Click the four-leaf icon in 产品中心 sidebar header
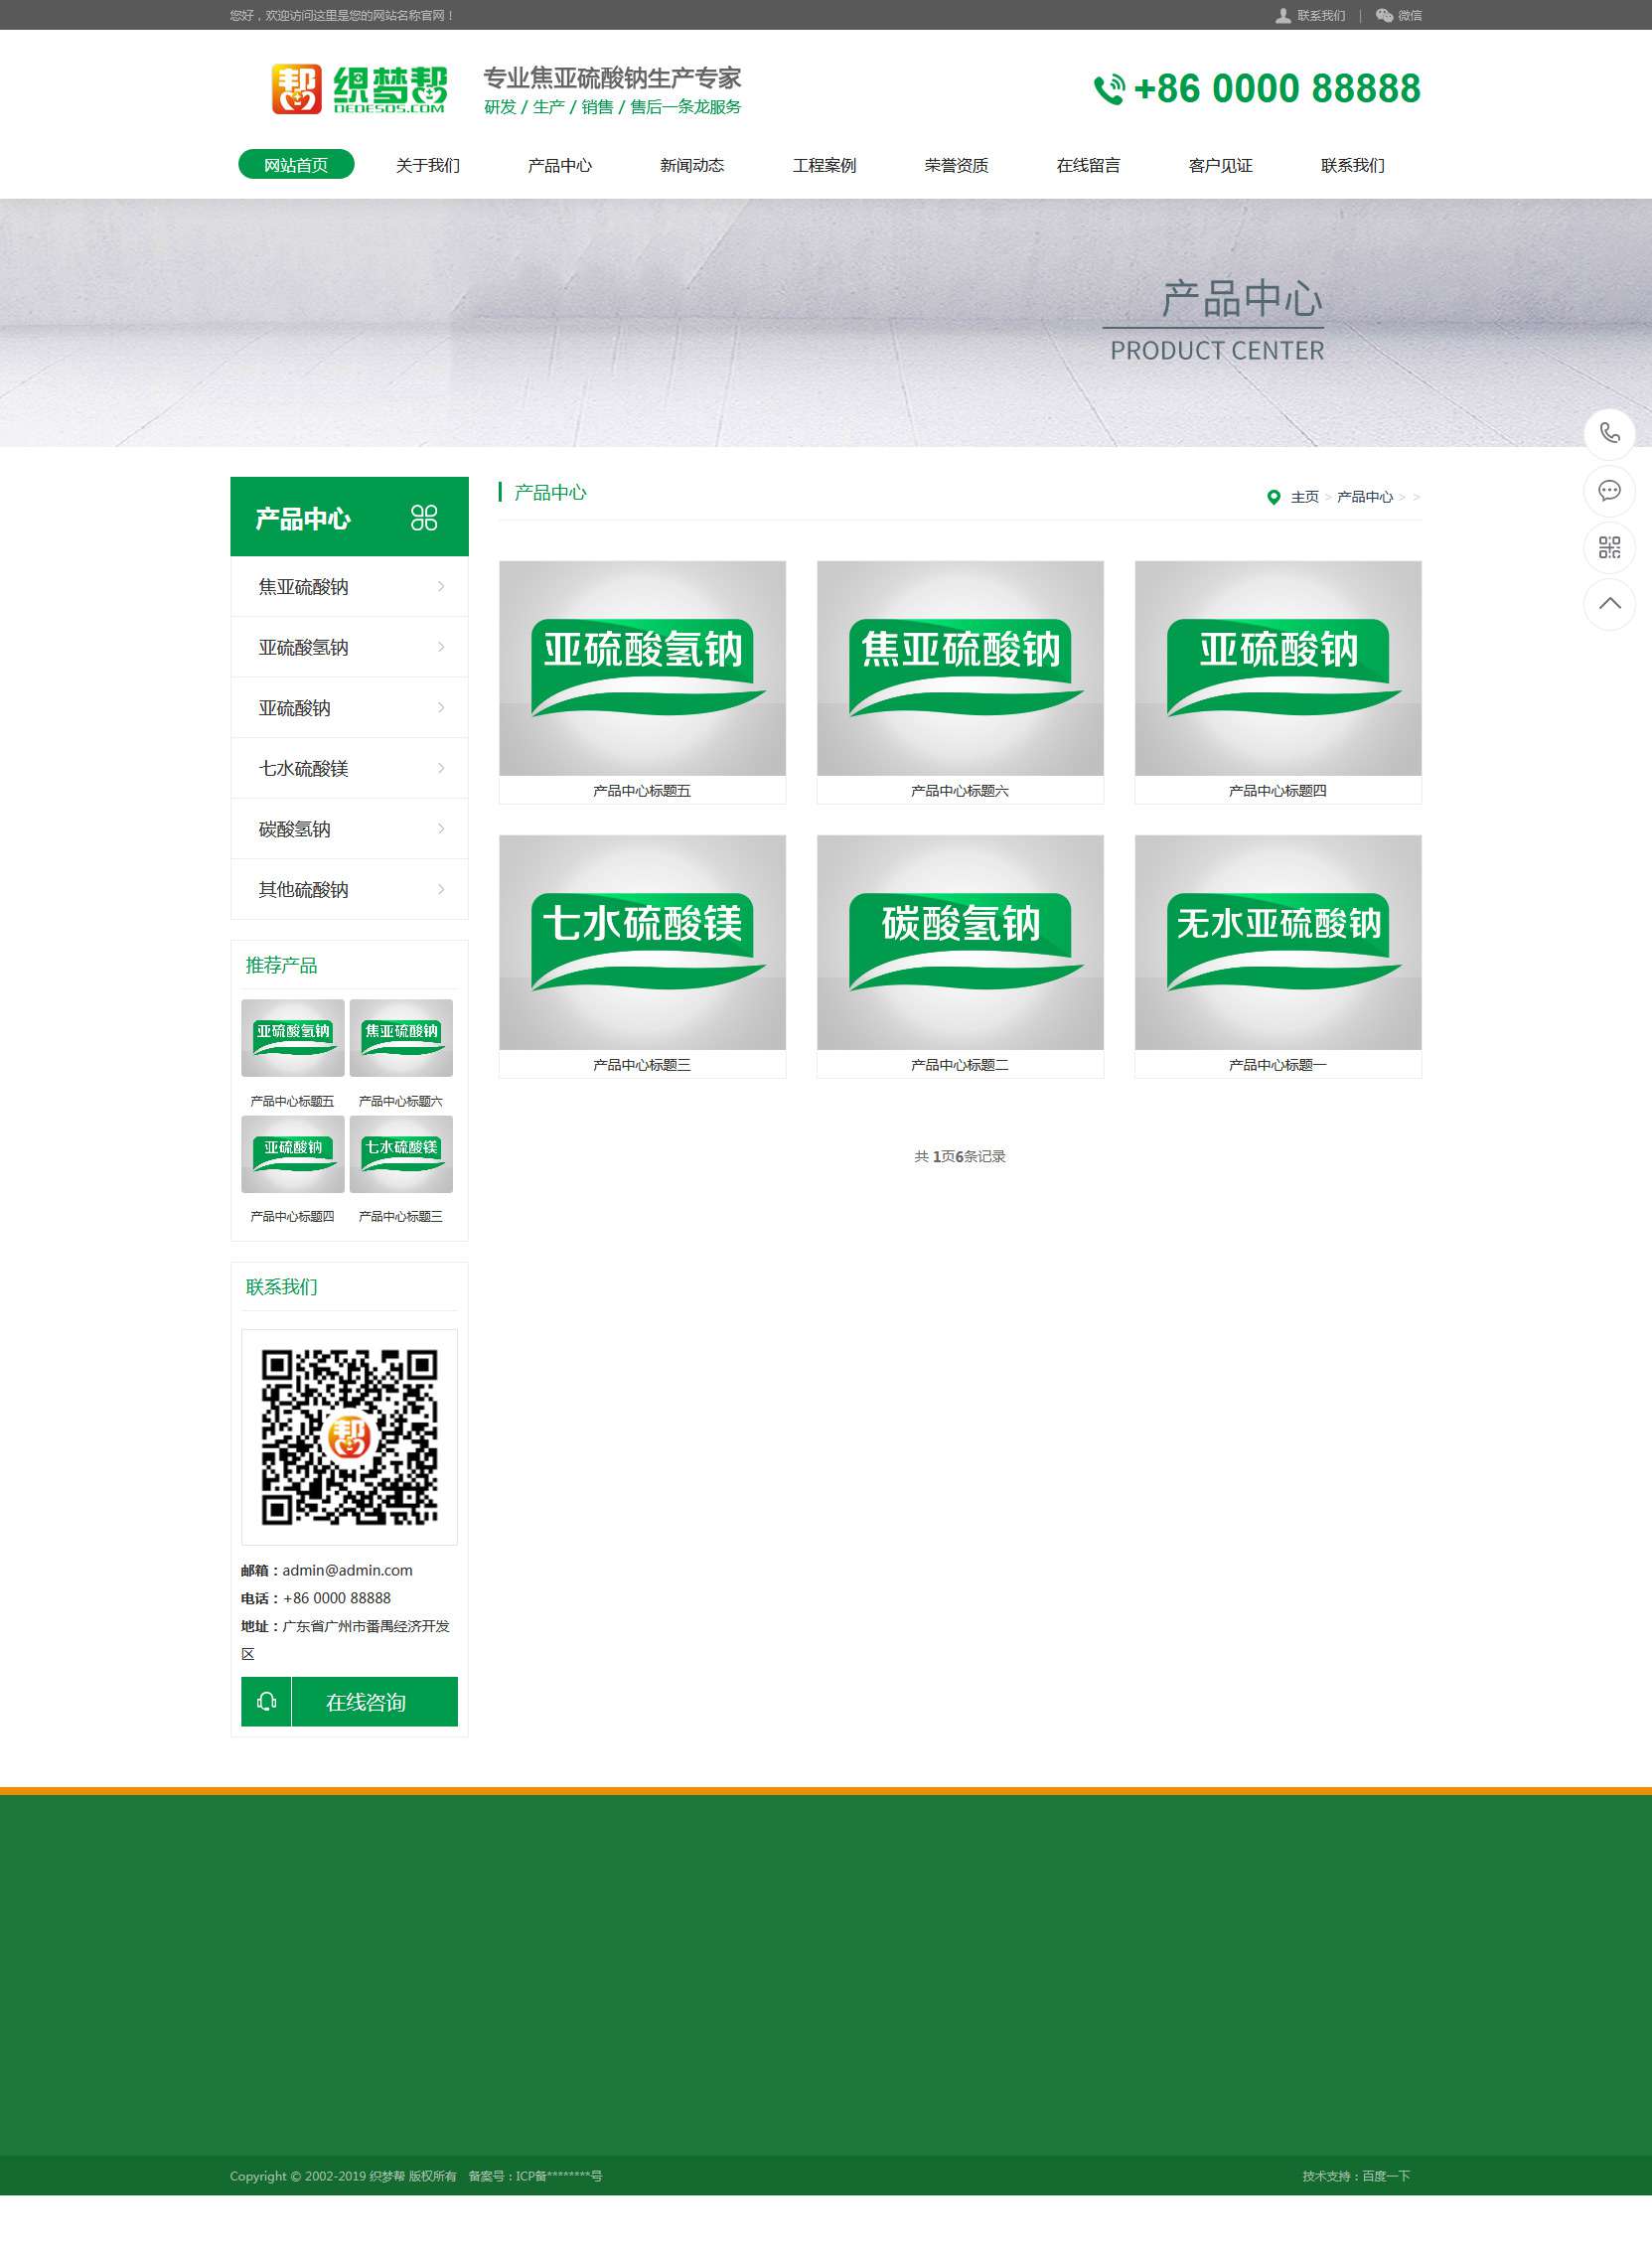Image resolution: width=1652 pixels, height=2255 pixels. 424,517
